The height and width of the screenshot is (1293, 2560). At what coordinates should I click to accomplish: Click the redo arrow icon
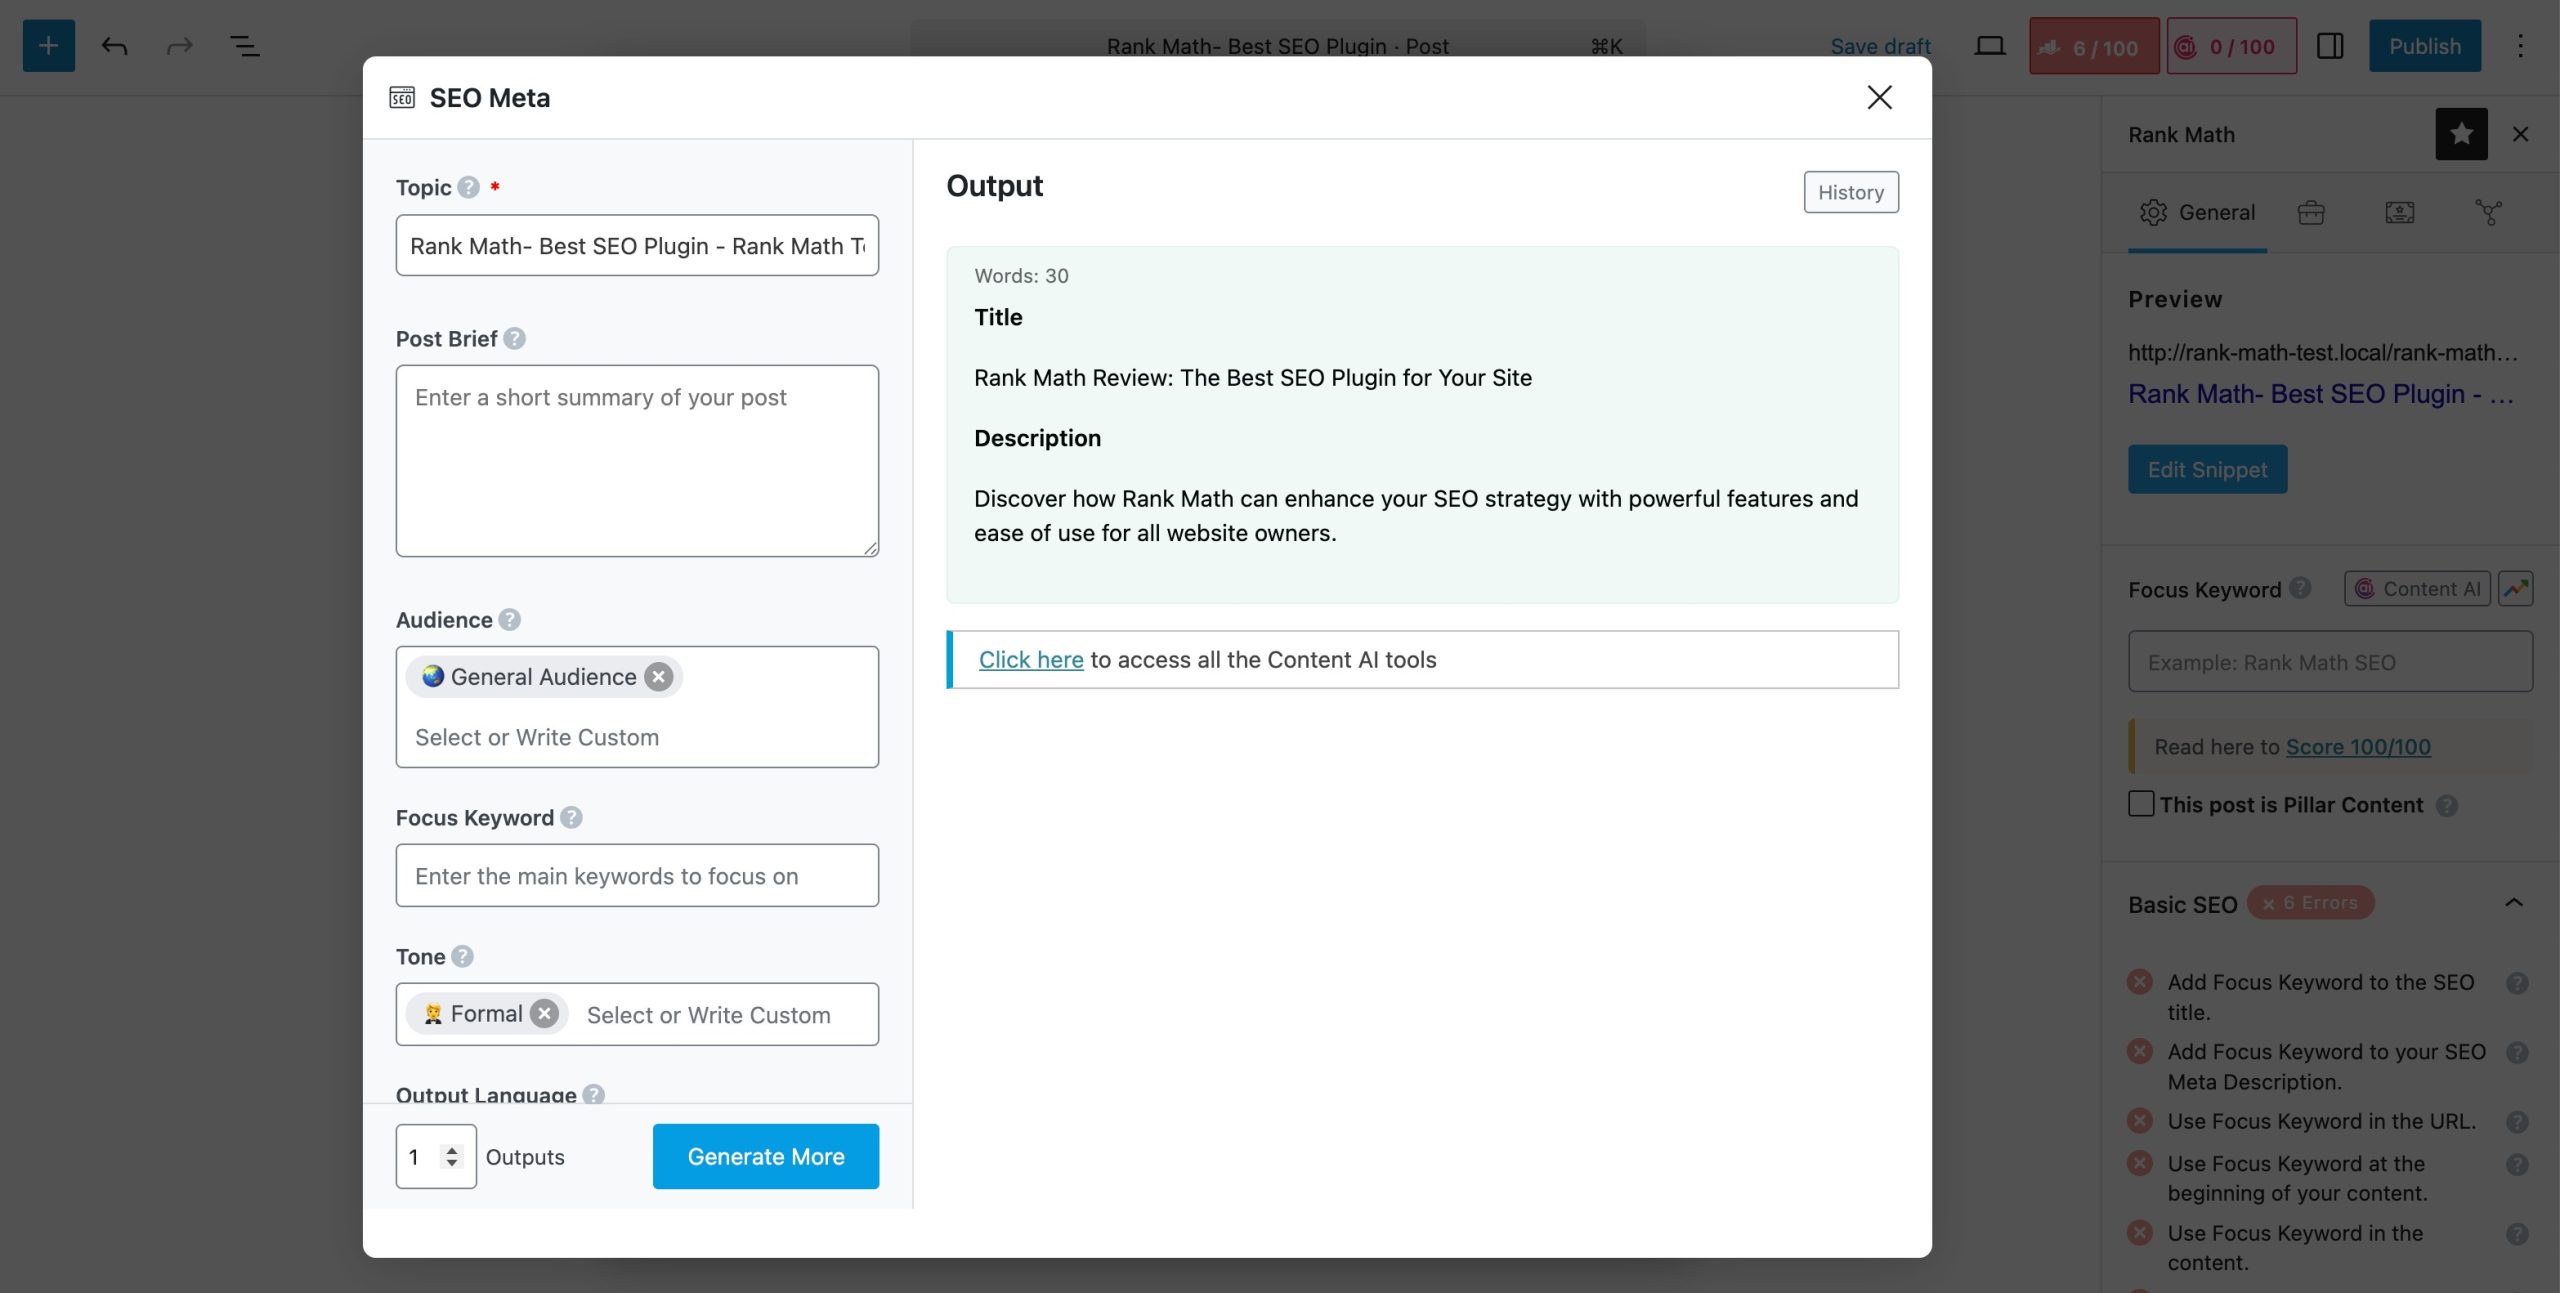click(179, 46)
